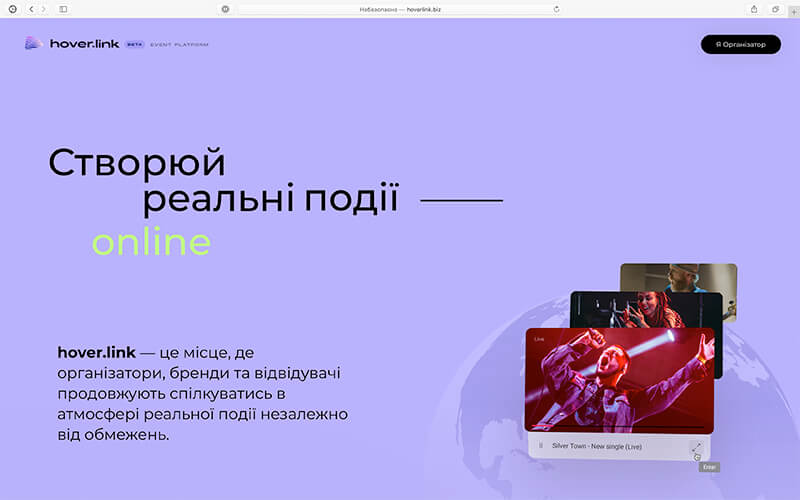Screen dimensions: 800x500
Task: Click the "Silver Town - New single (Live)" title
Action: point(597,446)
